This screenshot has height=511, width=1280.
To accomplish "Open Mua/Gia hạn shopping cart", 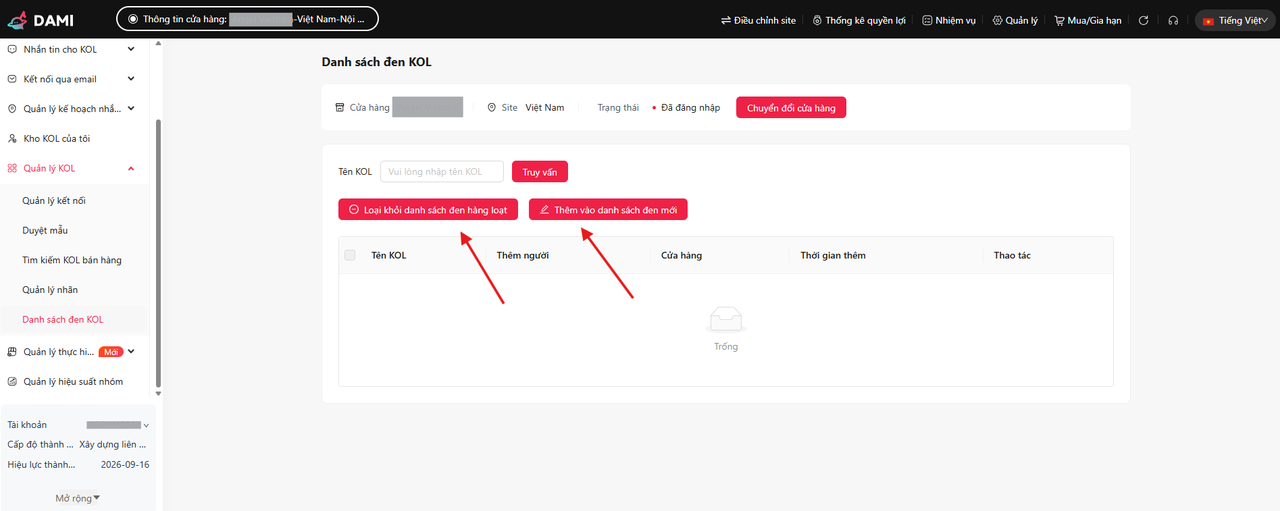I will coord(1087,20).
